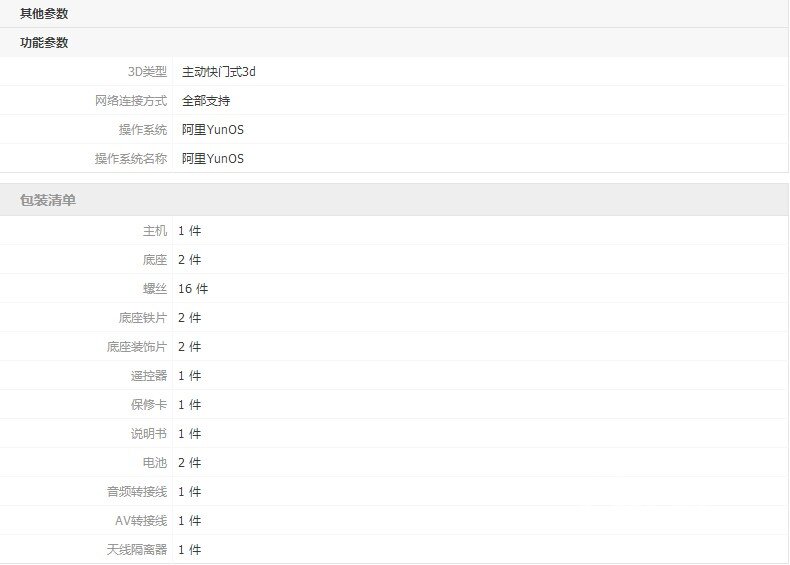Click the 1 件 quantity for 遥控器
This screenshot has height=565, width=790.
click(x=189, y=375)
